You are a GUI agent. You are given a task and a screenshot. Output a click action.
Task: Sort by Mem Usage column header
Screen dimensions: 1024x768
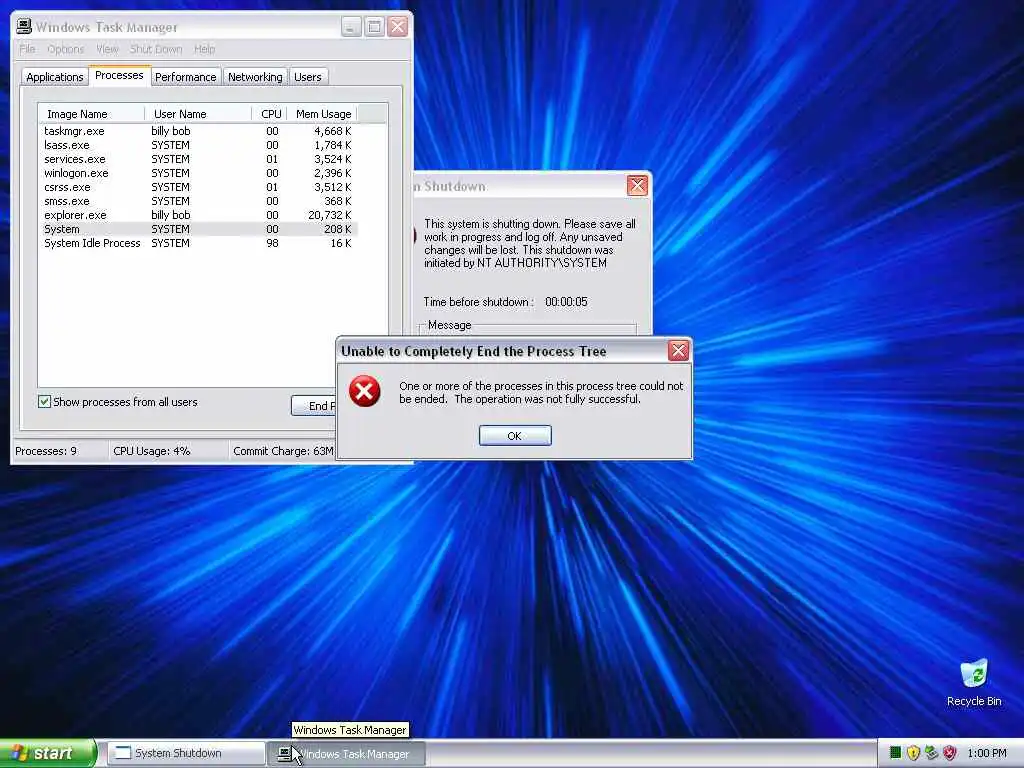point(323,114)
